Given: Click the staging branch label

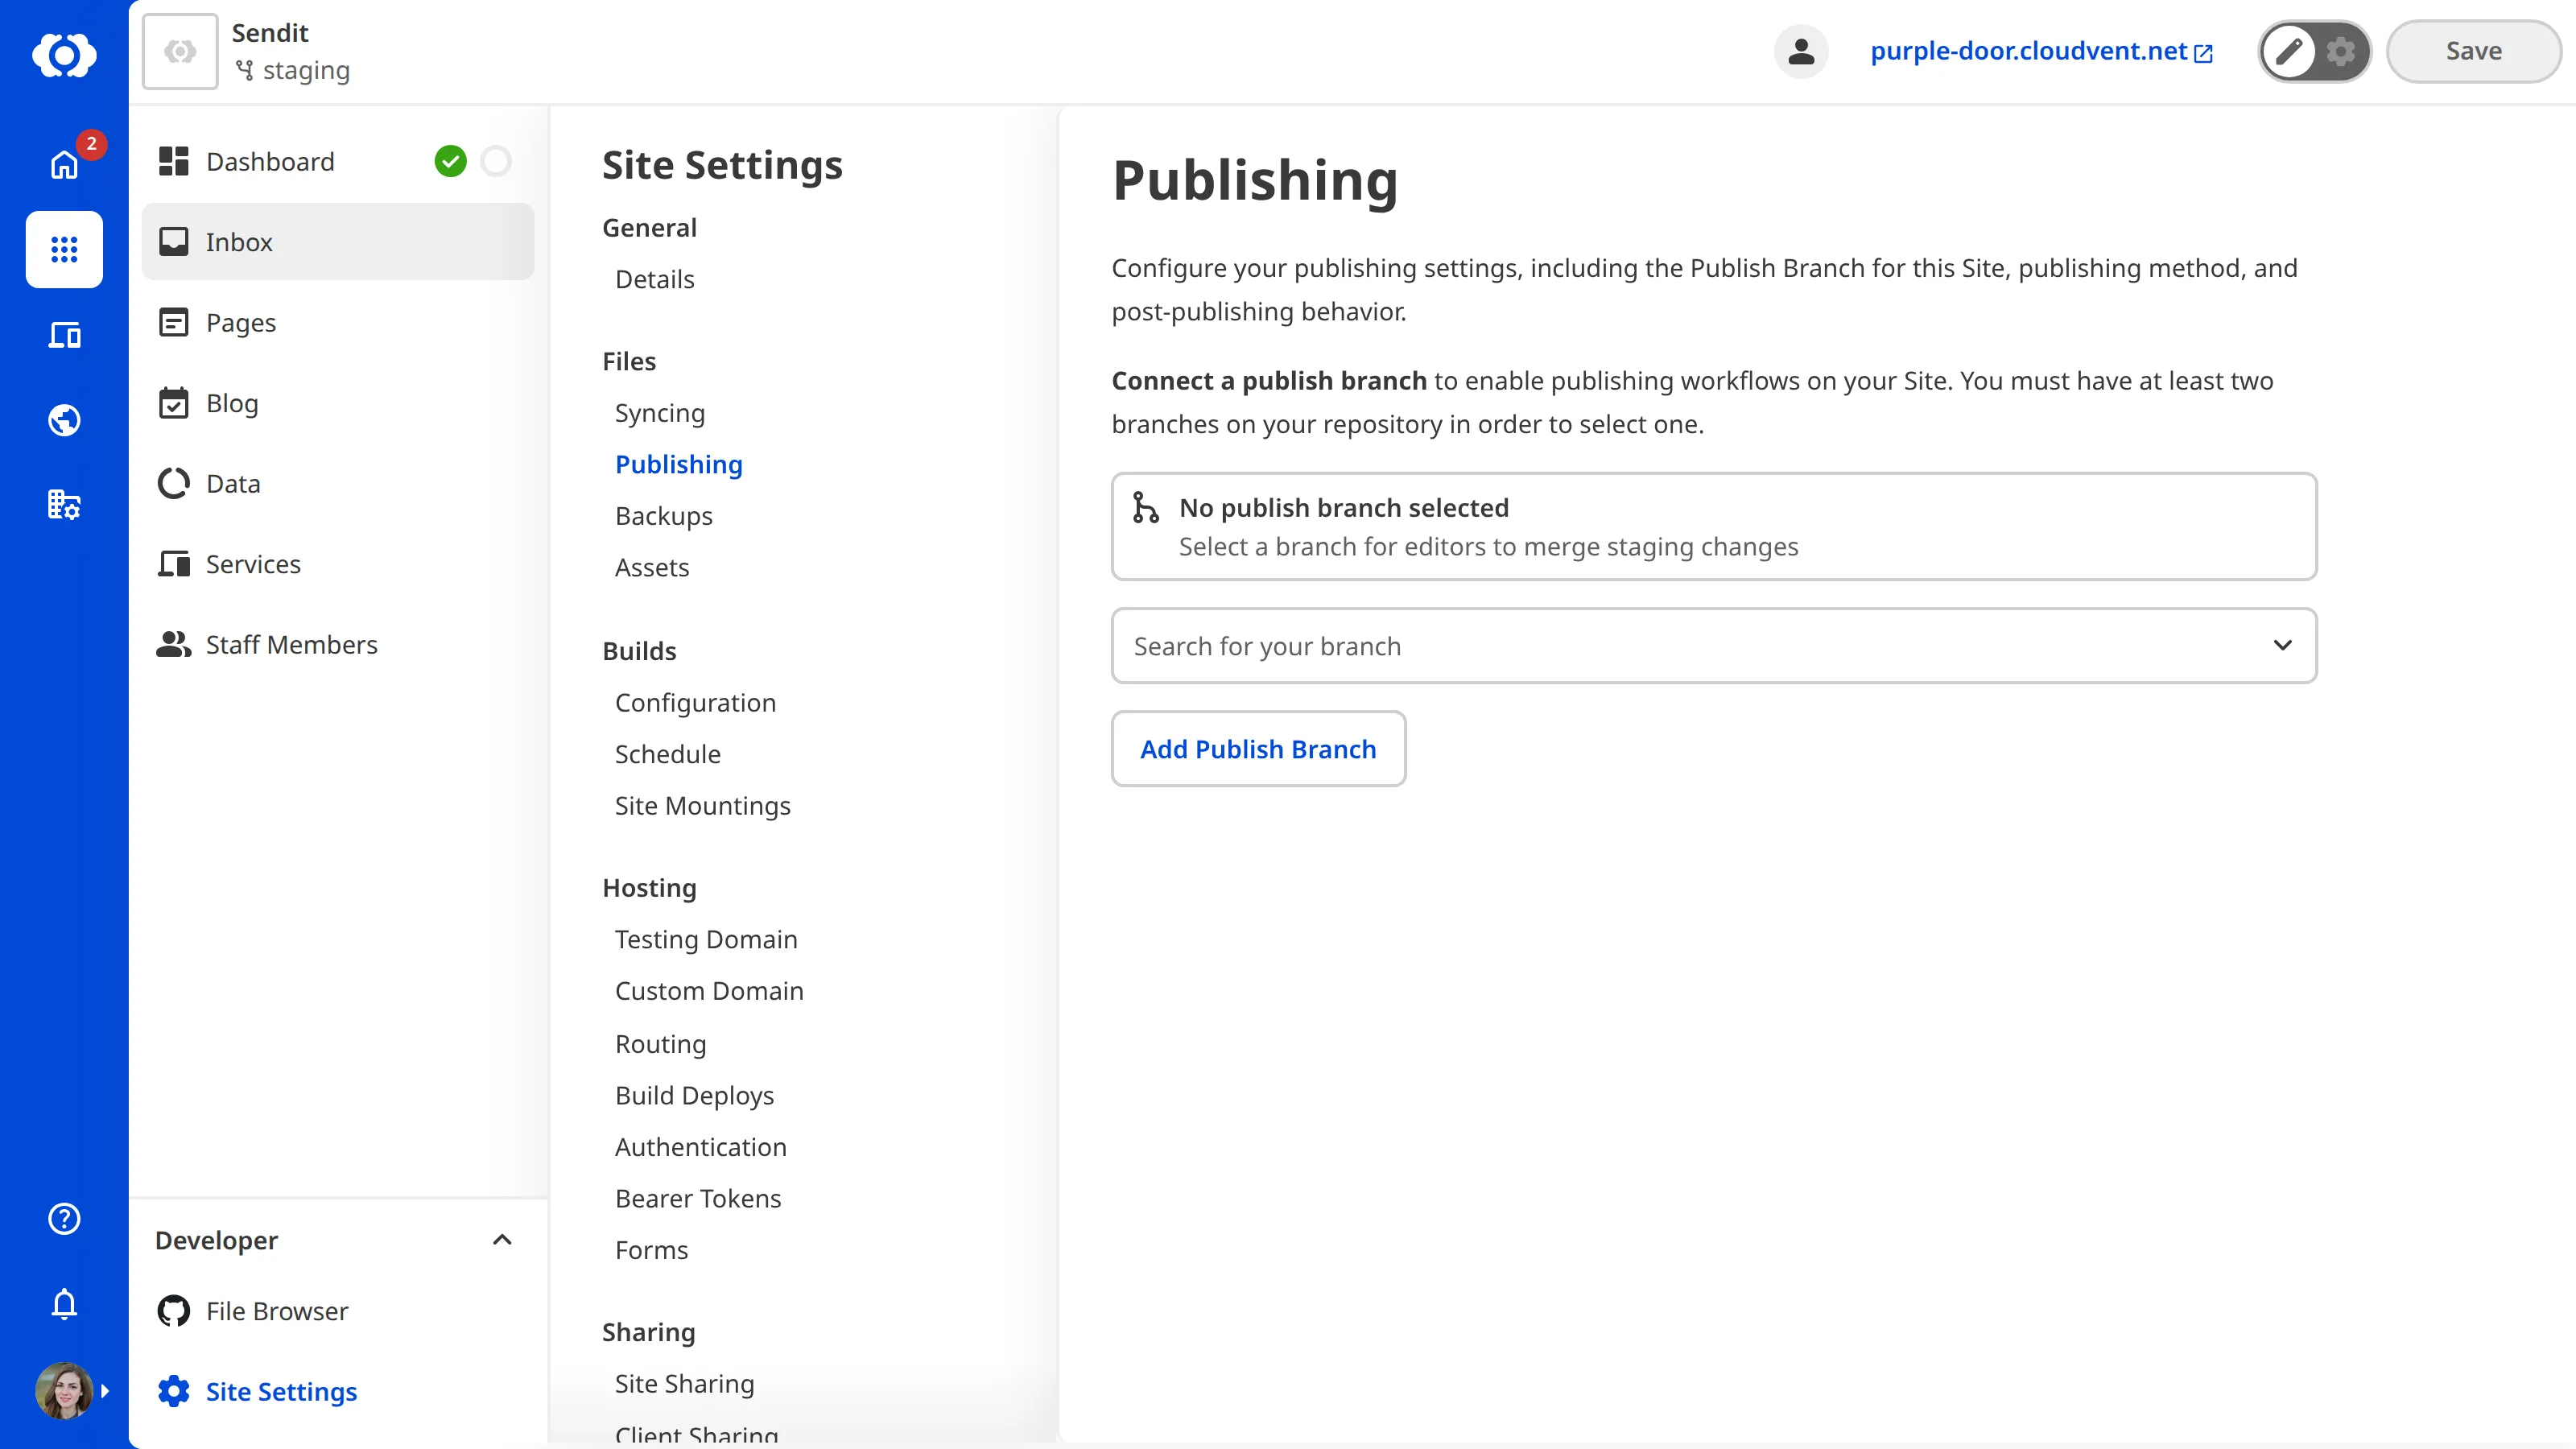Looking at the screenshot, I should coord(292,71).
